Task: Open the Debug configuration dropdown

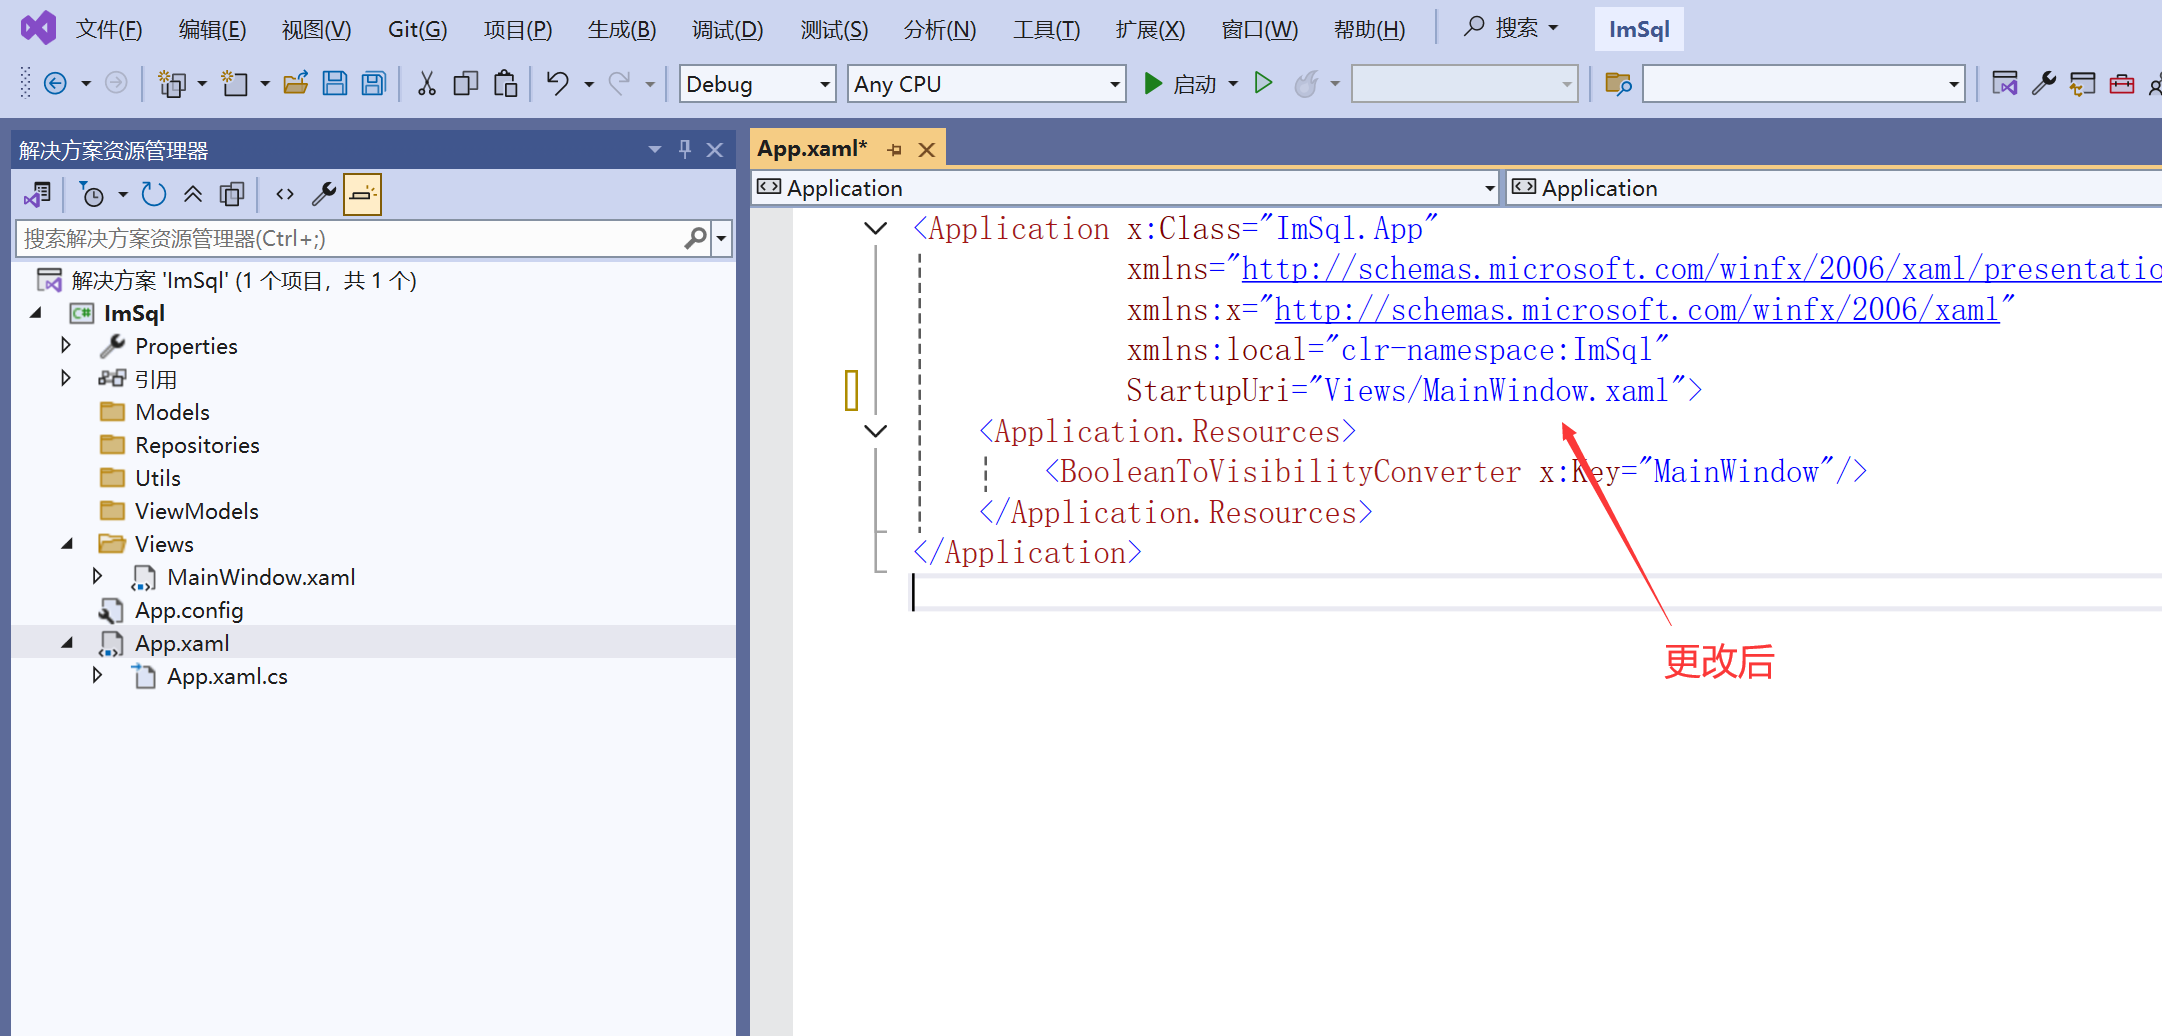Action: click(x=823, y=83)
